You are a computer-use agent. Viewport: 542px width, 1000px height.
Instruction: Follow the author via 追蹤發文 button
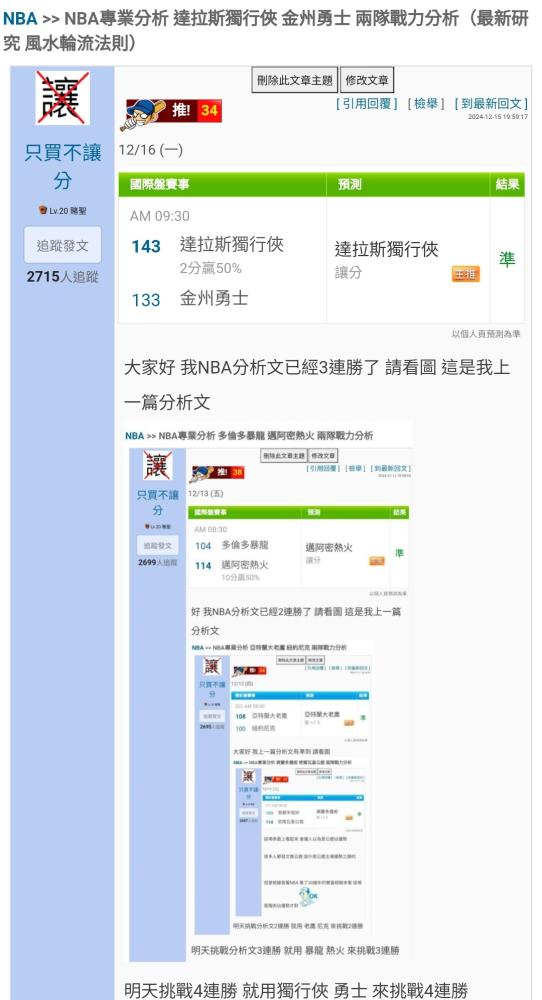click(x=62, y=245)
